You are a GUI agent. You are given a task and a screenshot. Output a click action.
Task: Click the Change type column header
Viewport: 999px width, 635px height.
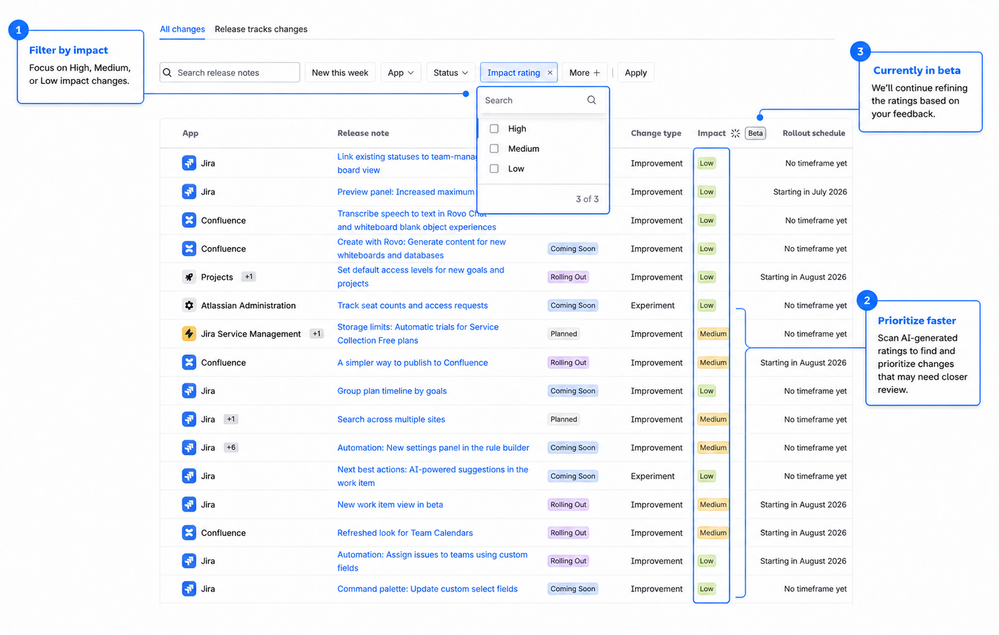tap(656, 133)
